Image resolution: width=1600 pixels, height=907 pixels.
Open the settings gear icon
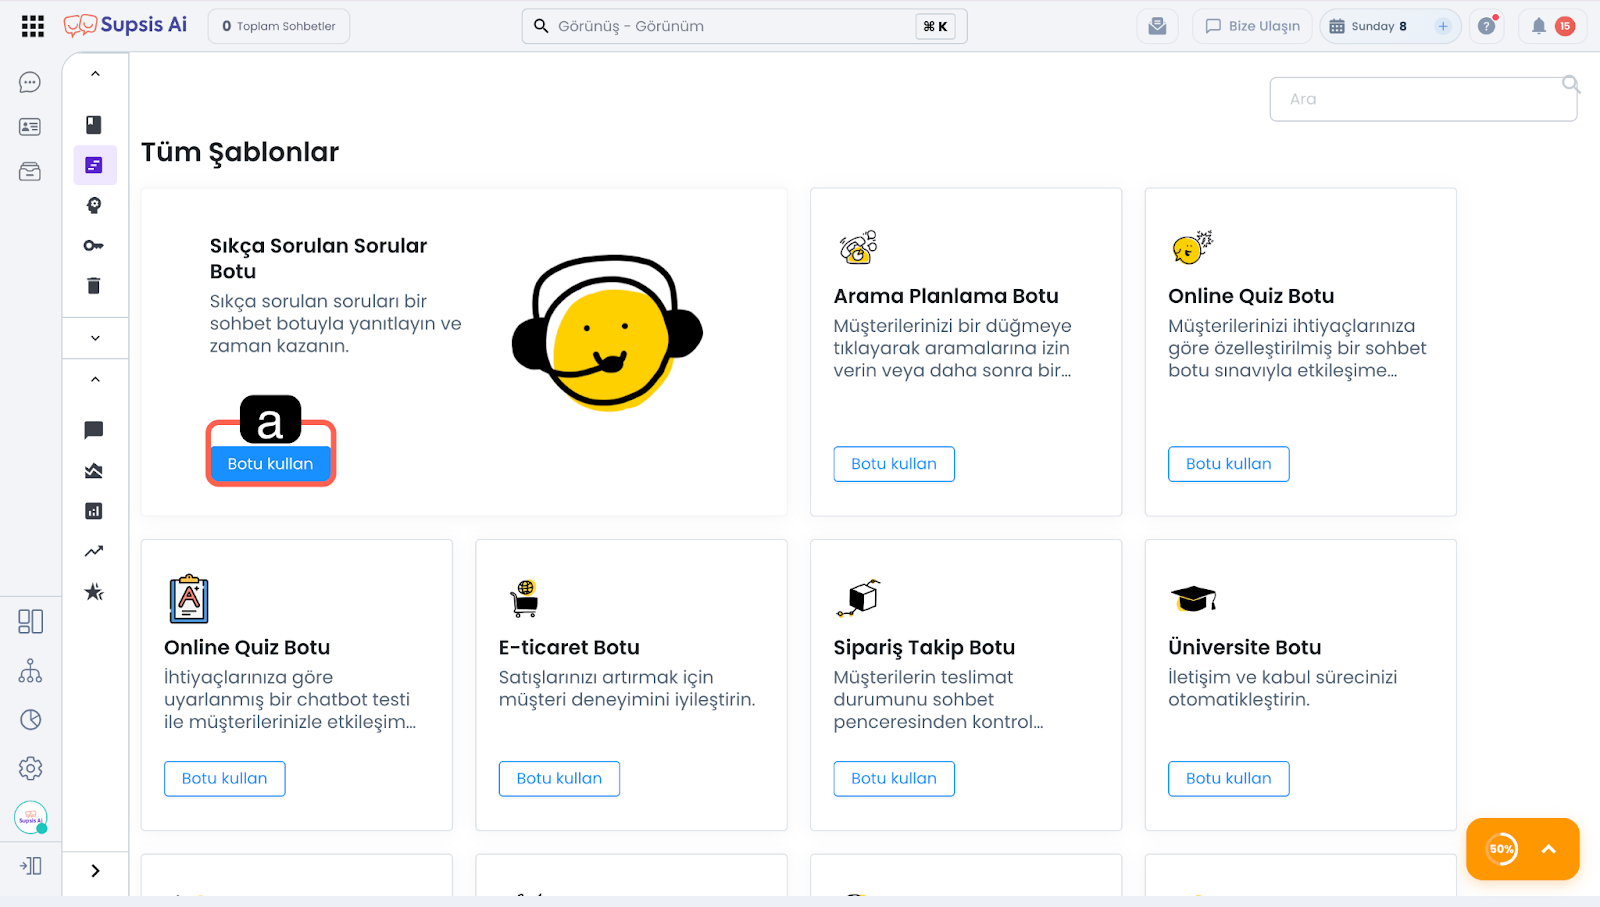(30, 768)
